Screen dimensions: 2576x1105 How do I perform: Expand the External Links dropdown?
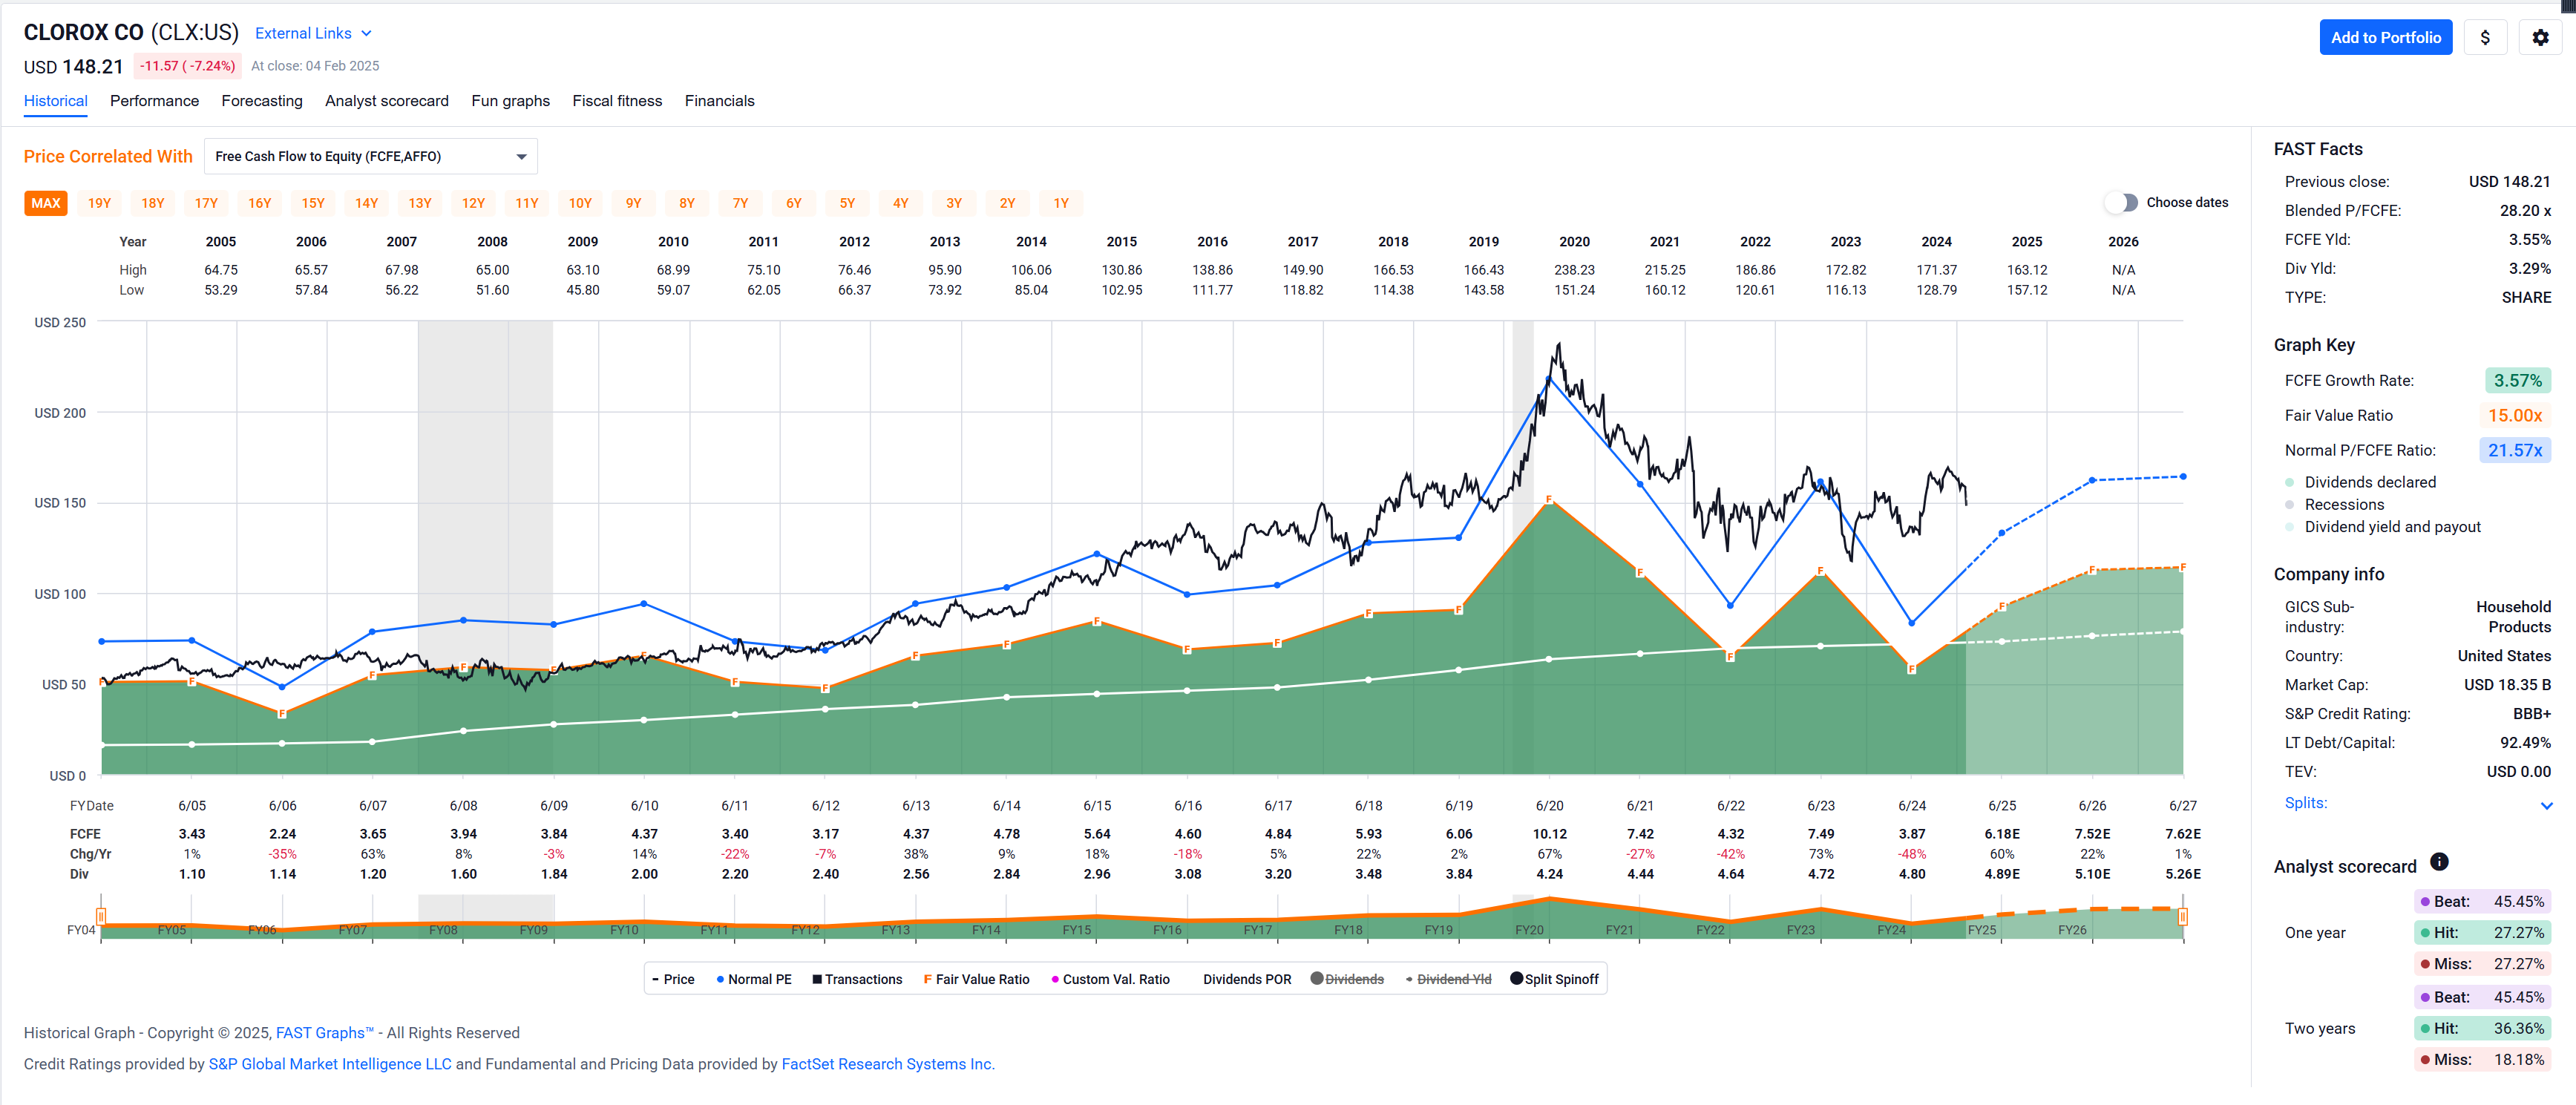point(313,33)
